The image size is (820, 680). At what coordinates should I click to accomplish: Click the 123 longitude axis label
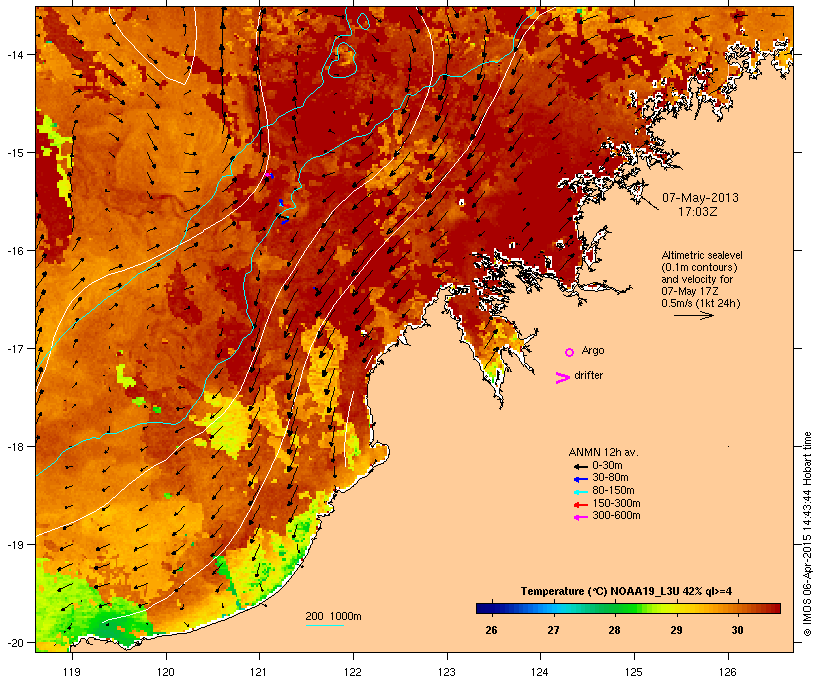[447, 672]
